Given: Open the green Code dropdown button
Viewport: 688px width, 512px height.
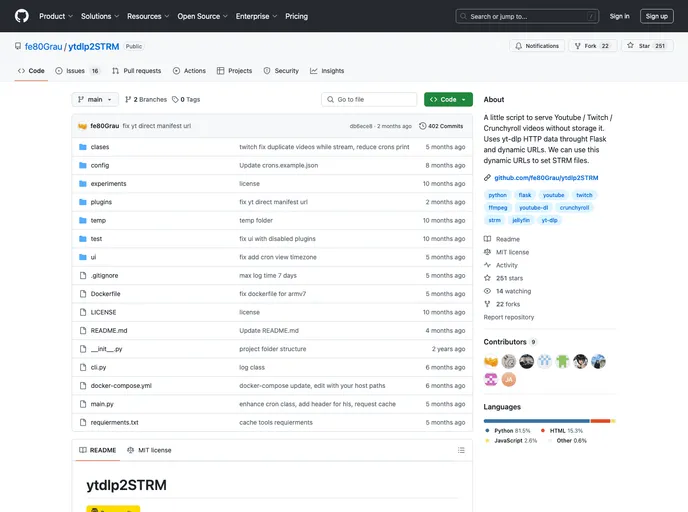Looking at the screenshot, I should coord(448,100).
